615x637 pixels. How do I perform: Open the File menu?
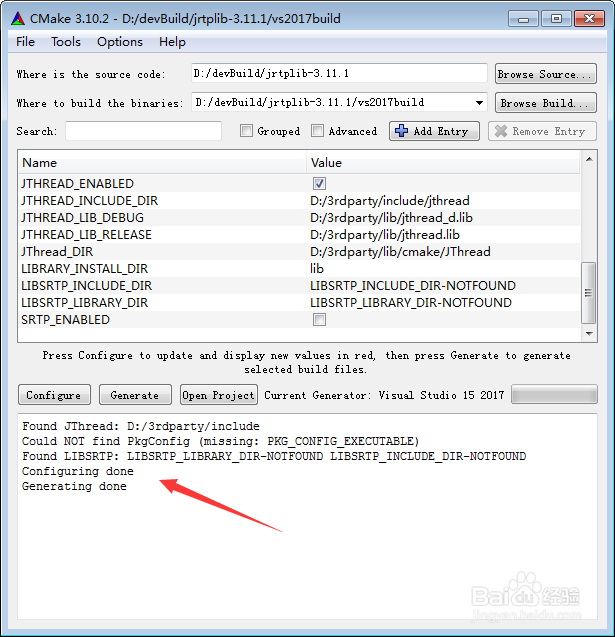[x=25, y=42]
